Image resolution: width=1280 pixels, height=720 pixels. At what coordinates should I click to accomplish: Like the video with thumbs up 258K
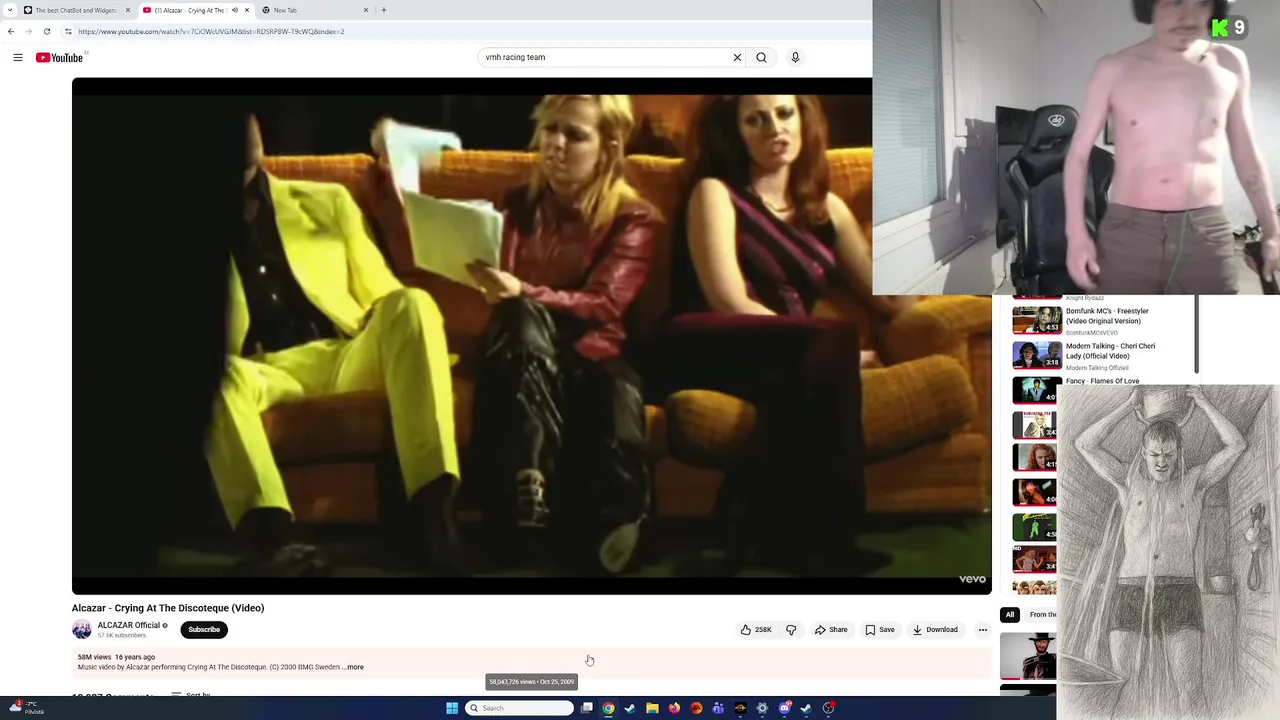coord(756,630)
